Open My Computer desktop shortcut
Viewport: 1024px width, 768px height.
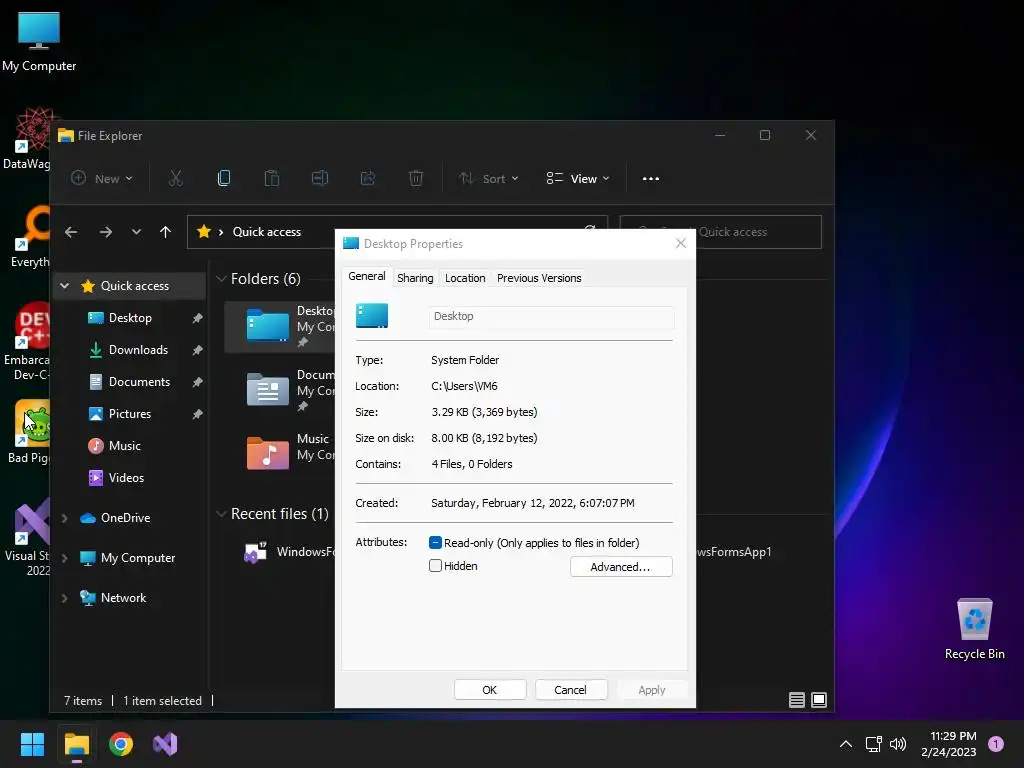tap(39, 42)
